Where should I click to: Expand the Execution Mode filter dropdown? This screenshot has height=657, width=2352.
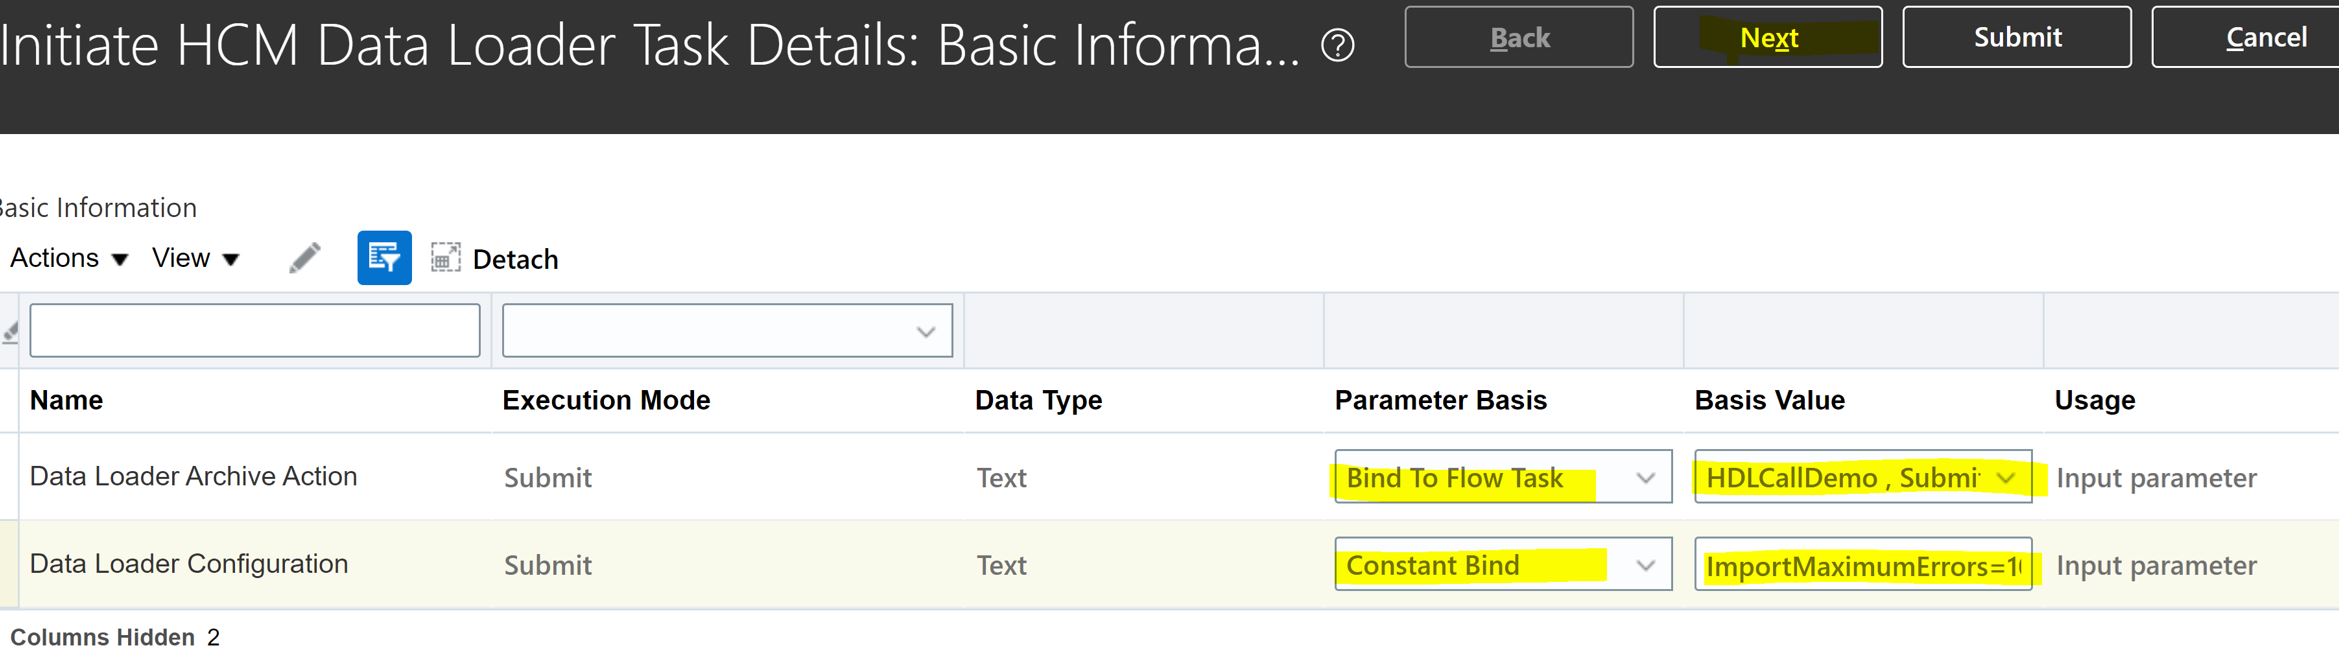click(x=925, y=331)
